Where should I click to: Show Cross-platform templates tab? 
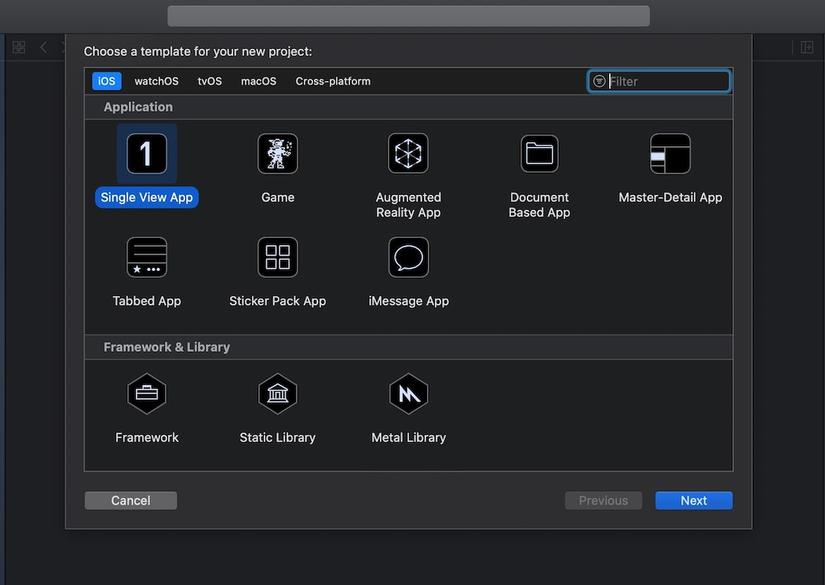[x=333, y=81]
